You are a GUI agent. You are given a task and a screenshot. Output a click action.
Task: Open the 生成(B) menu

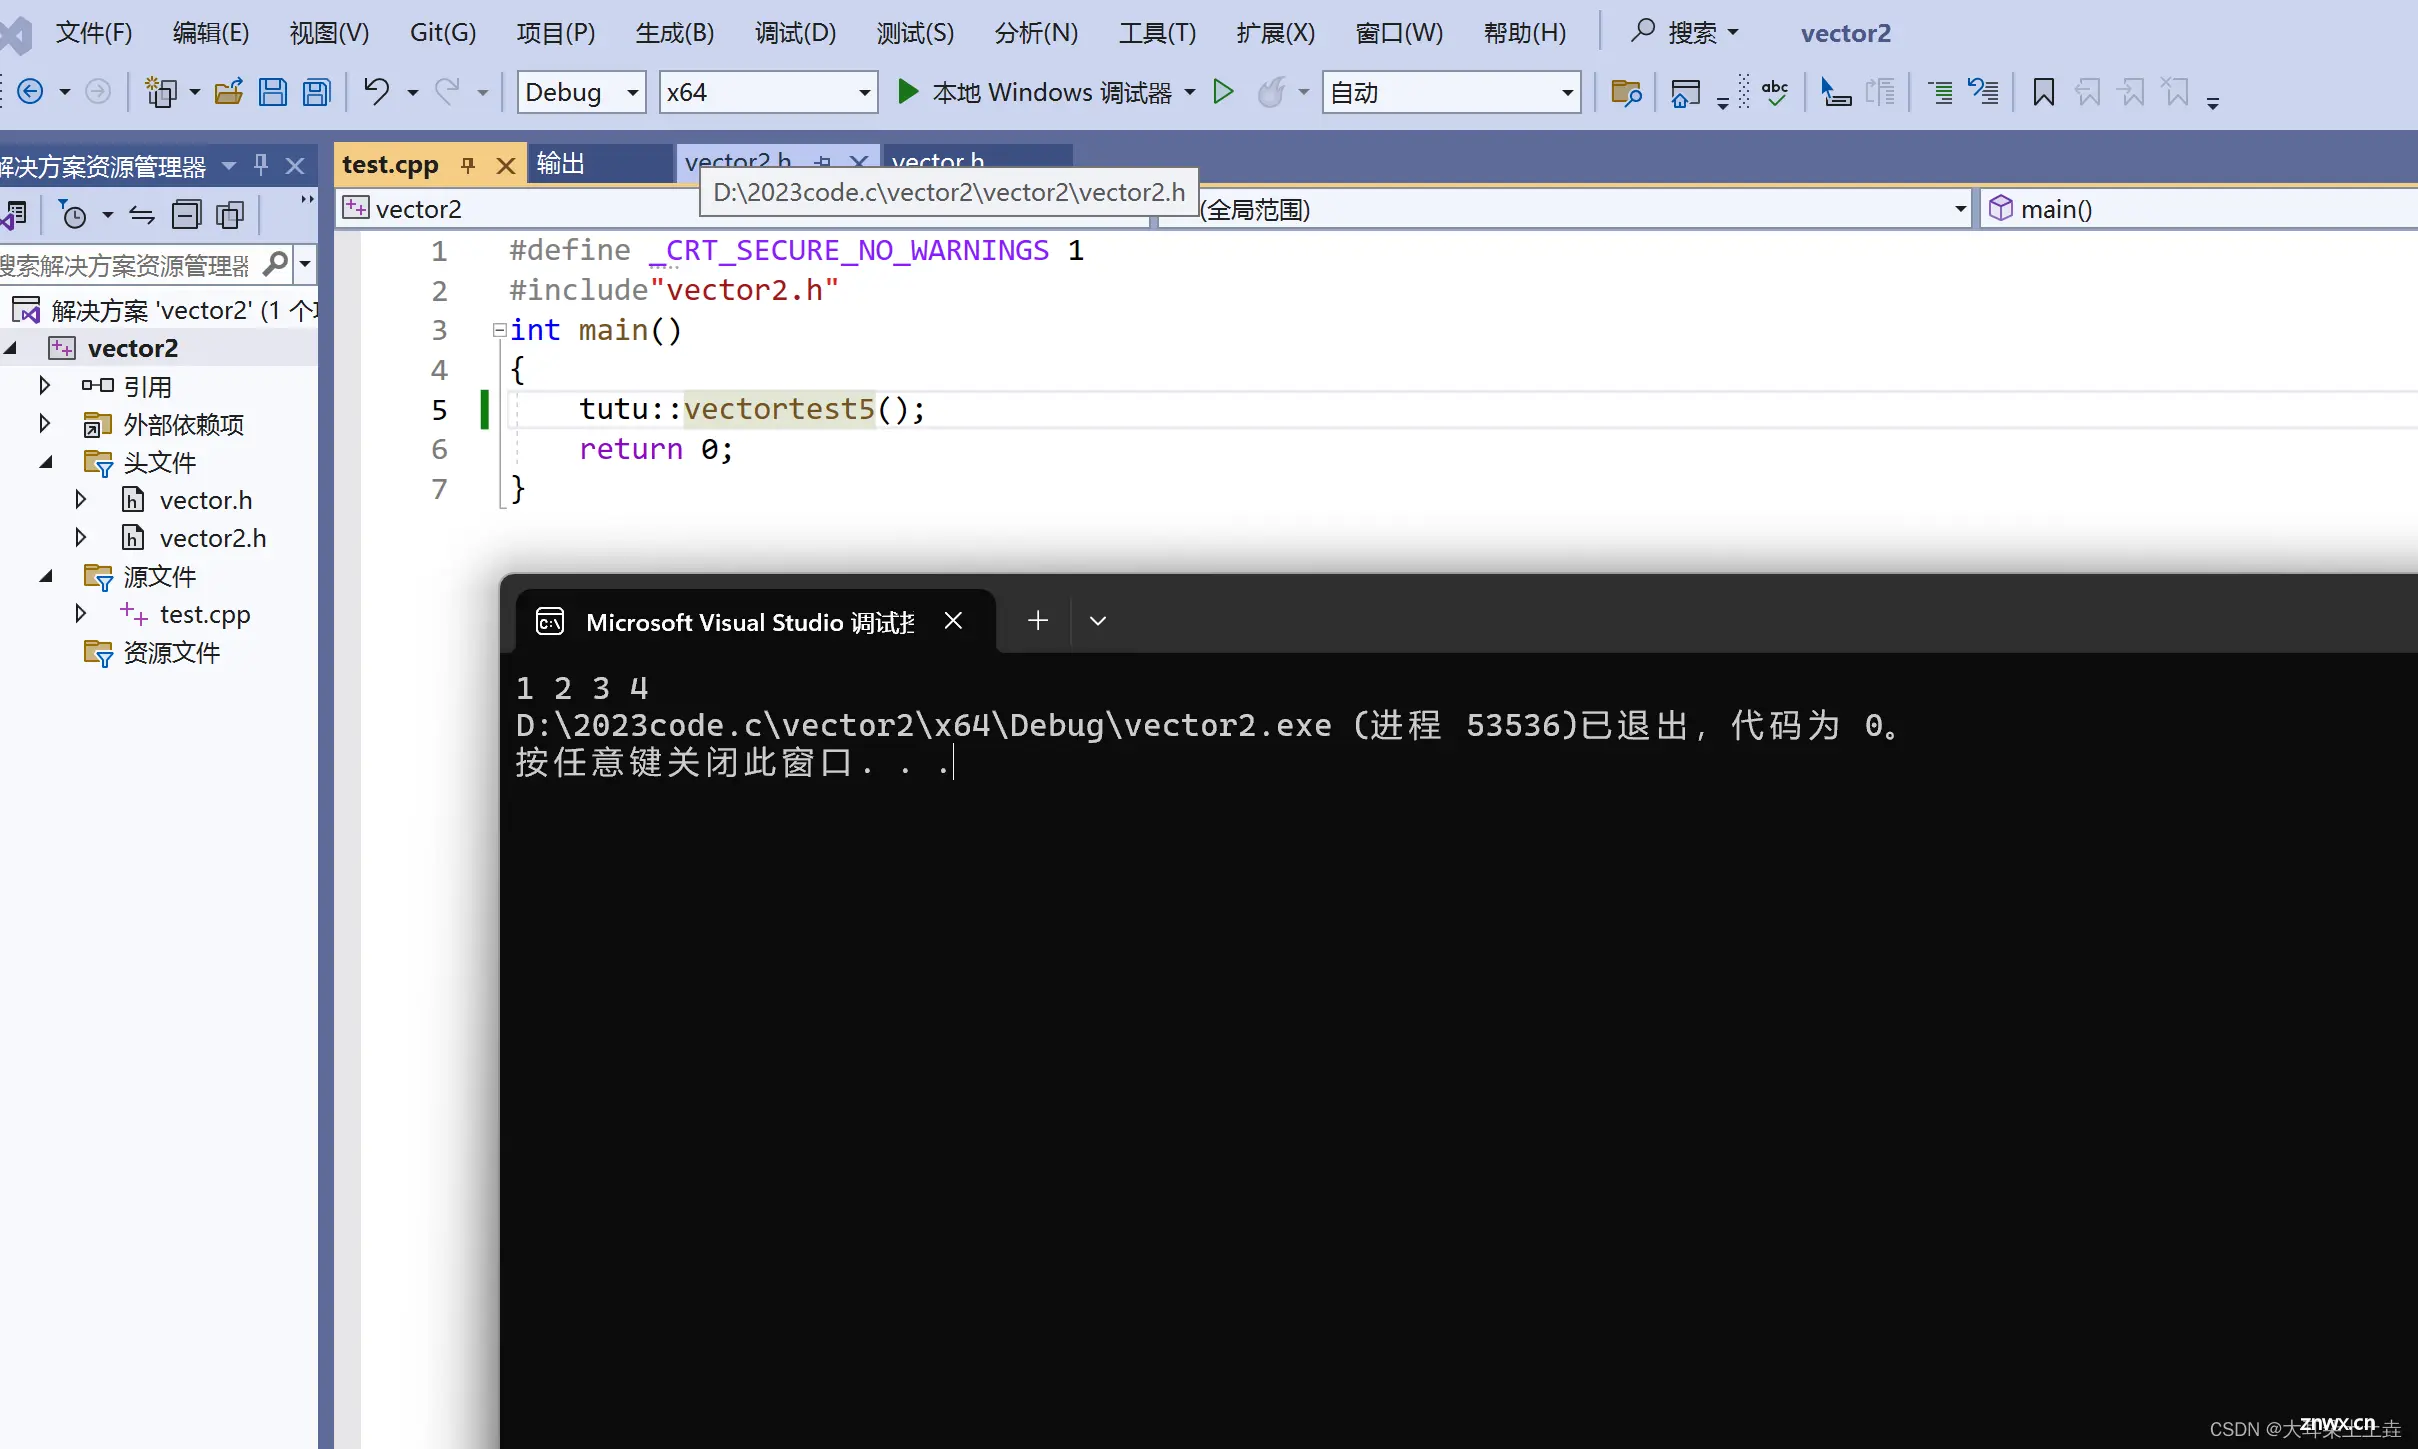pyautogui.click(x=675, y=33)
